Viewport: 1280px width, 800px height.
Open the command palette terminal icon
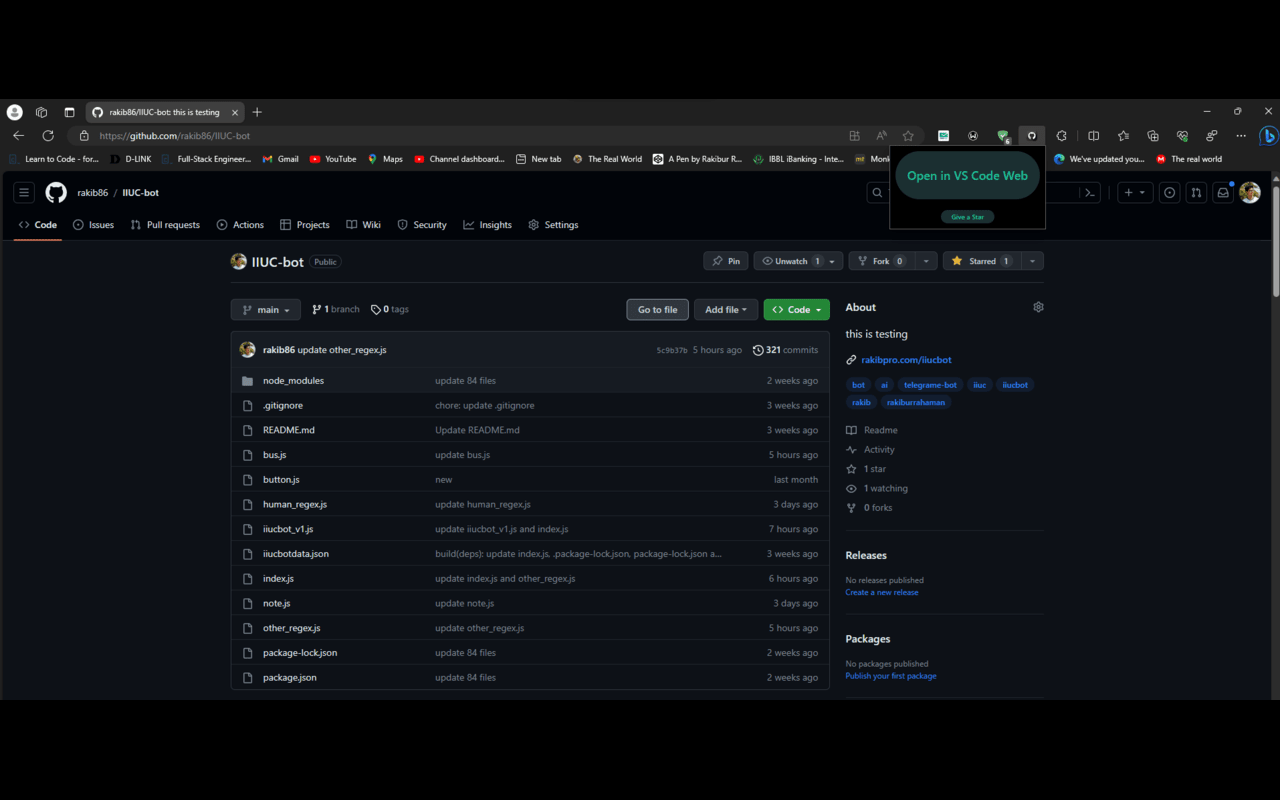[1089, 192]
